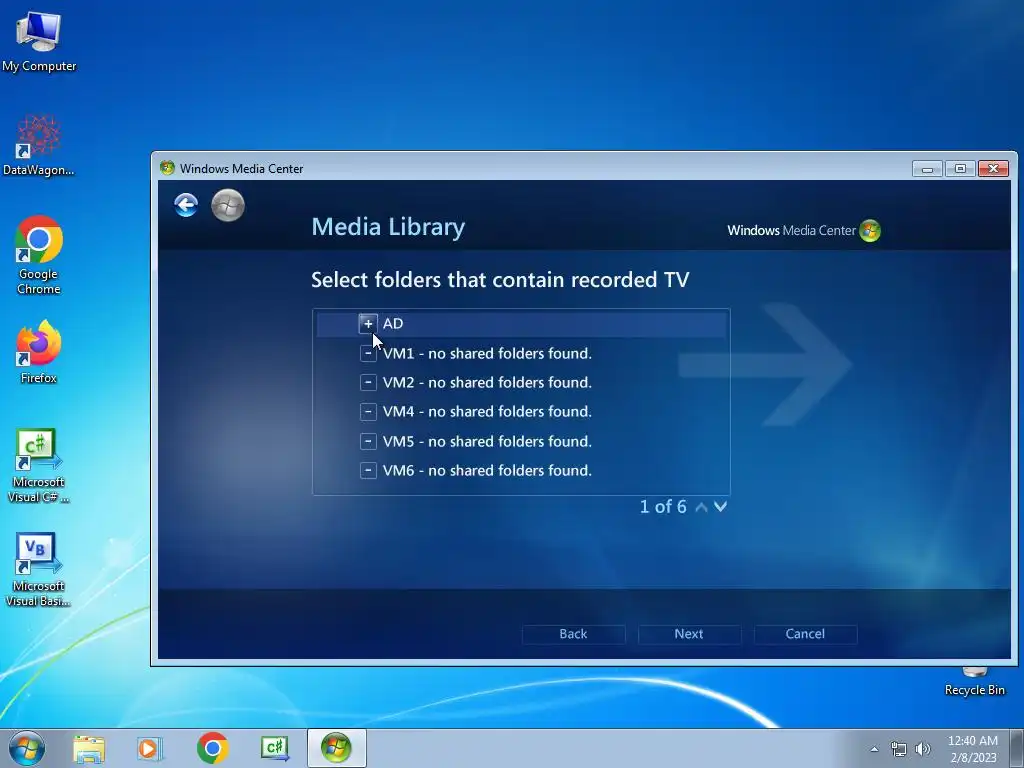Collapse the VM1 node
Screen dimensions: 1024x768
point(368,353)
